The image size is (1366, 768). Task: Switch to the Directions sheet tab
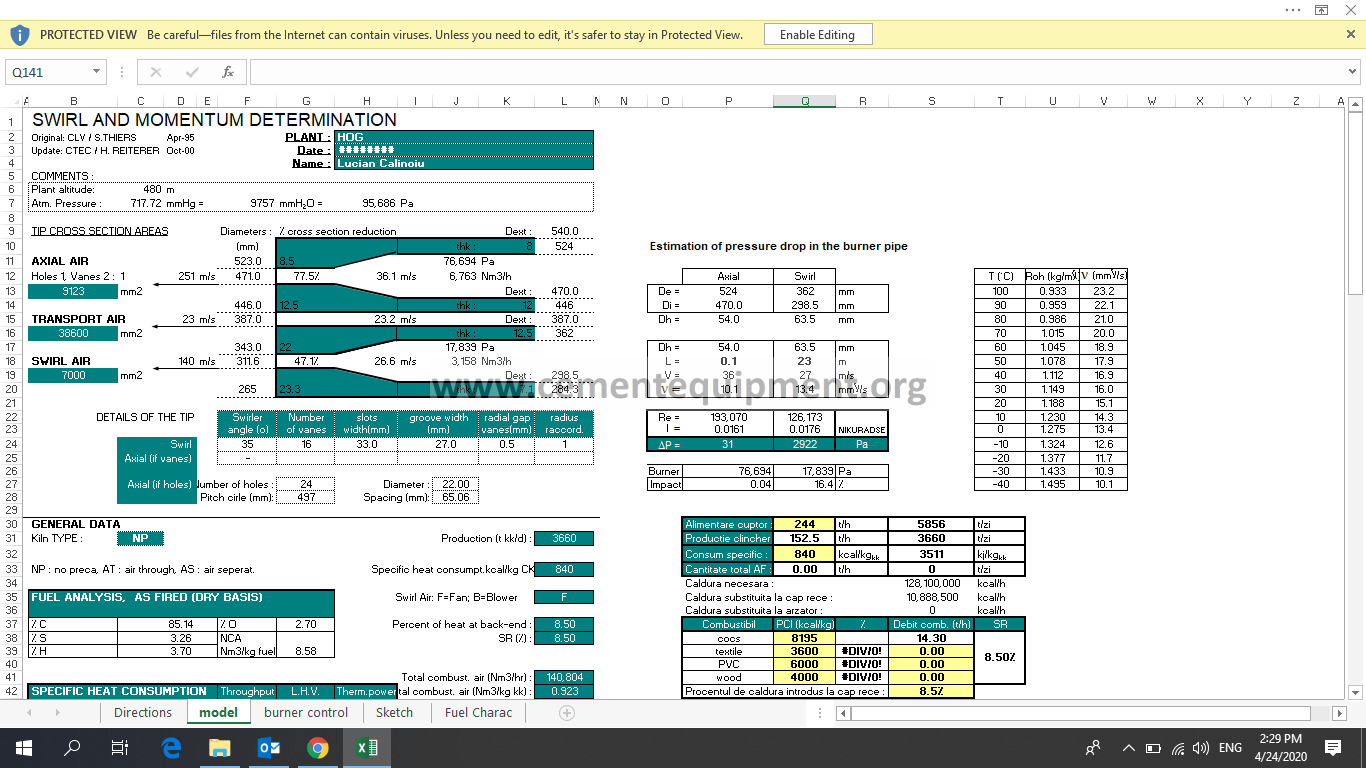[143, 713]
